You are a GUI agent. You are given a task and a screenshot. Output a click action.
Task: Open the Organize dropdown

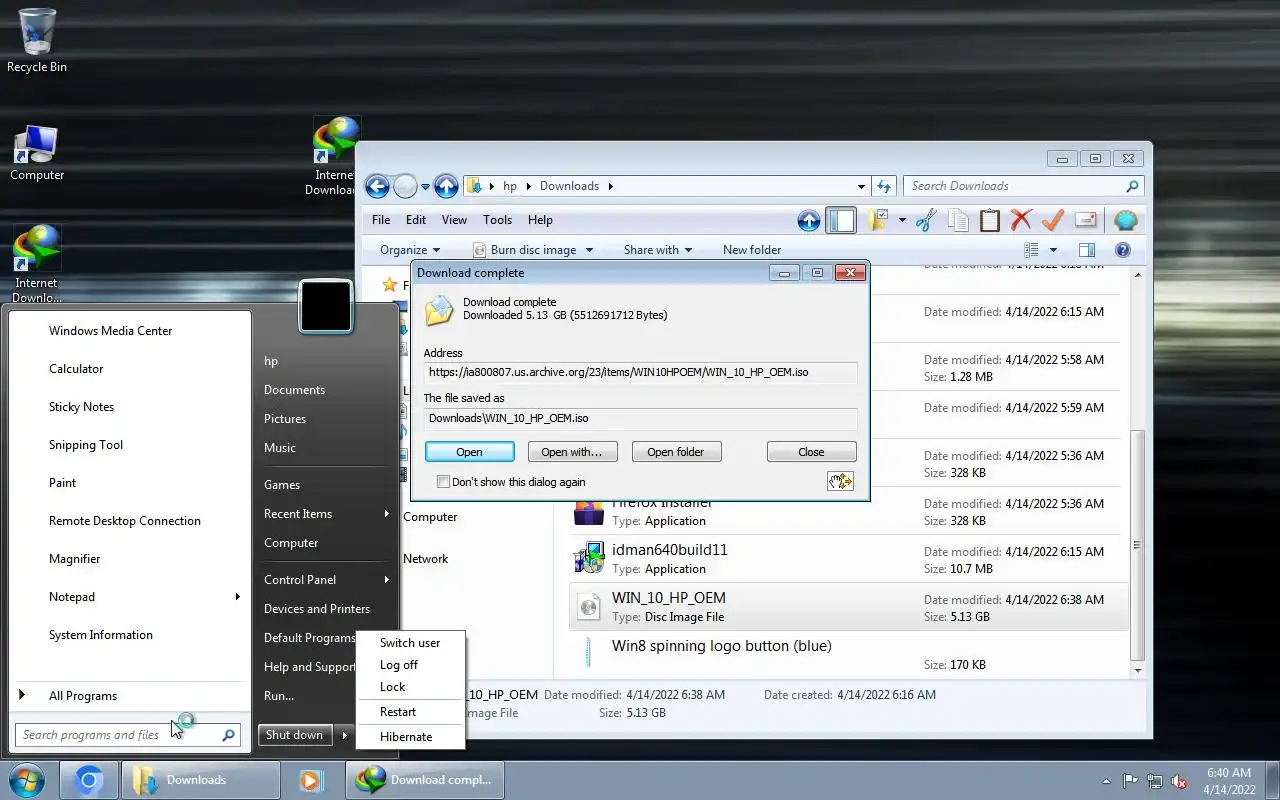[410, 250]
